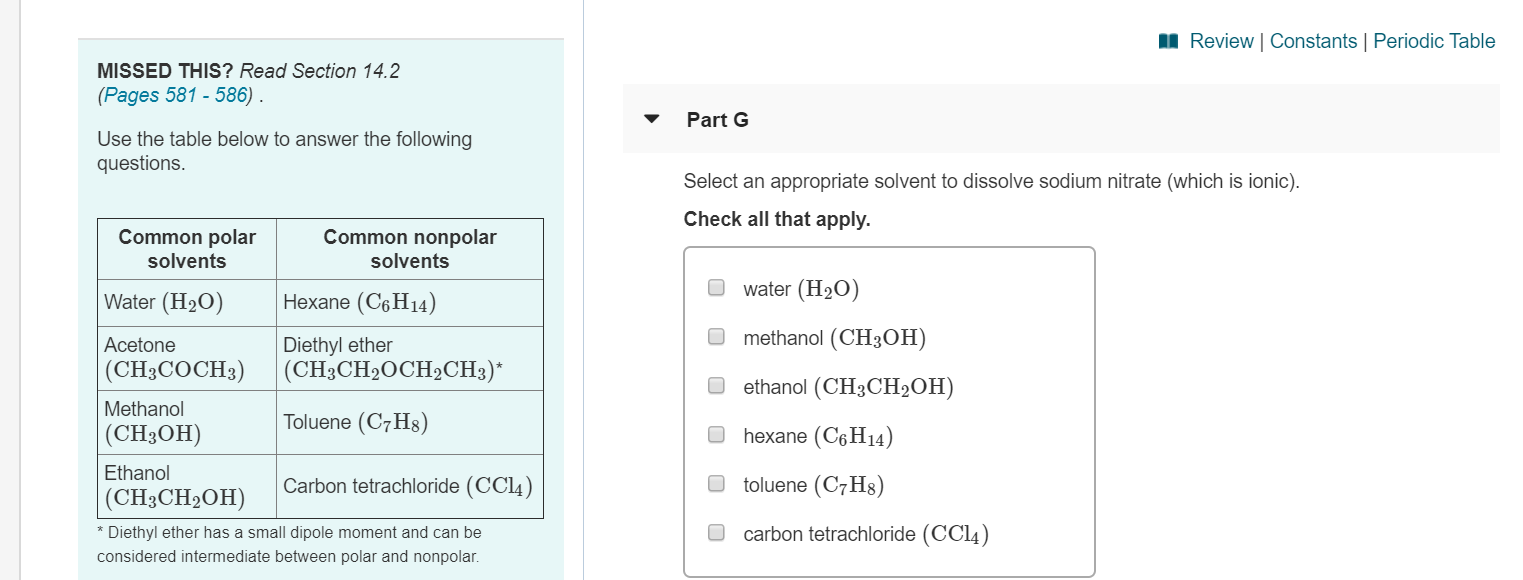Viewport: 1523px width, 580px height.
Task: Select the Acetone cell in solvents table
Action: coord(187,358)
